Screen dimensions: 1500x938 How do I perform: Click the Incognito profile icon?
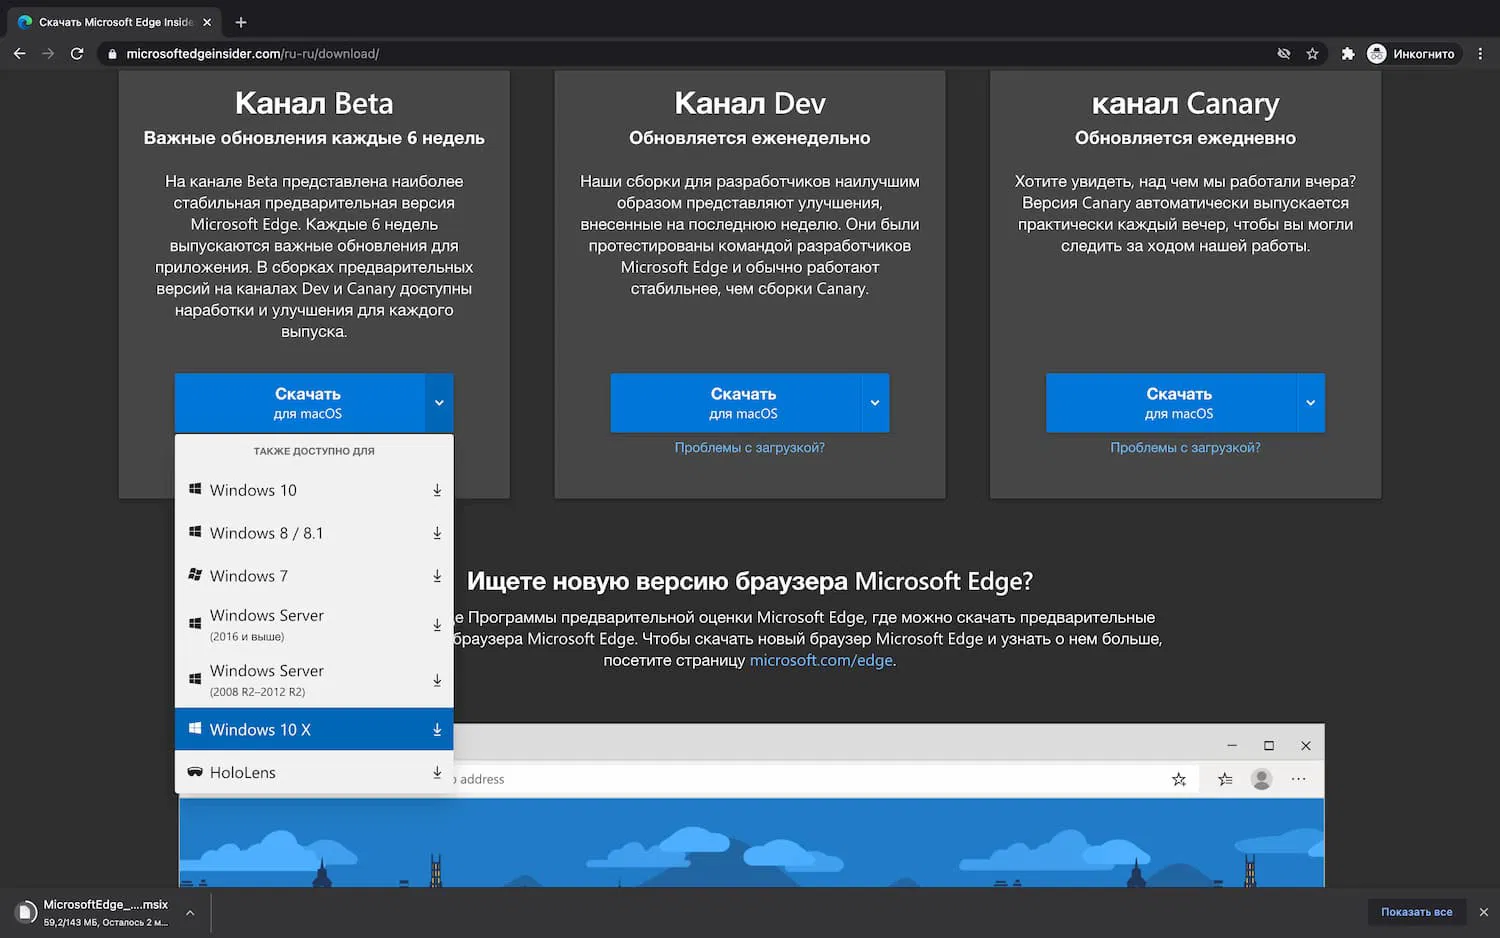(x=1376, y=53)
